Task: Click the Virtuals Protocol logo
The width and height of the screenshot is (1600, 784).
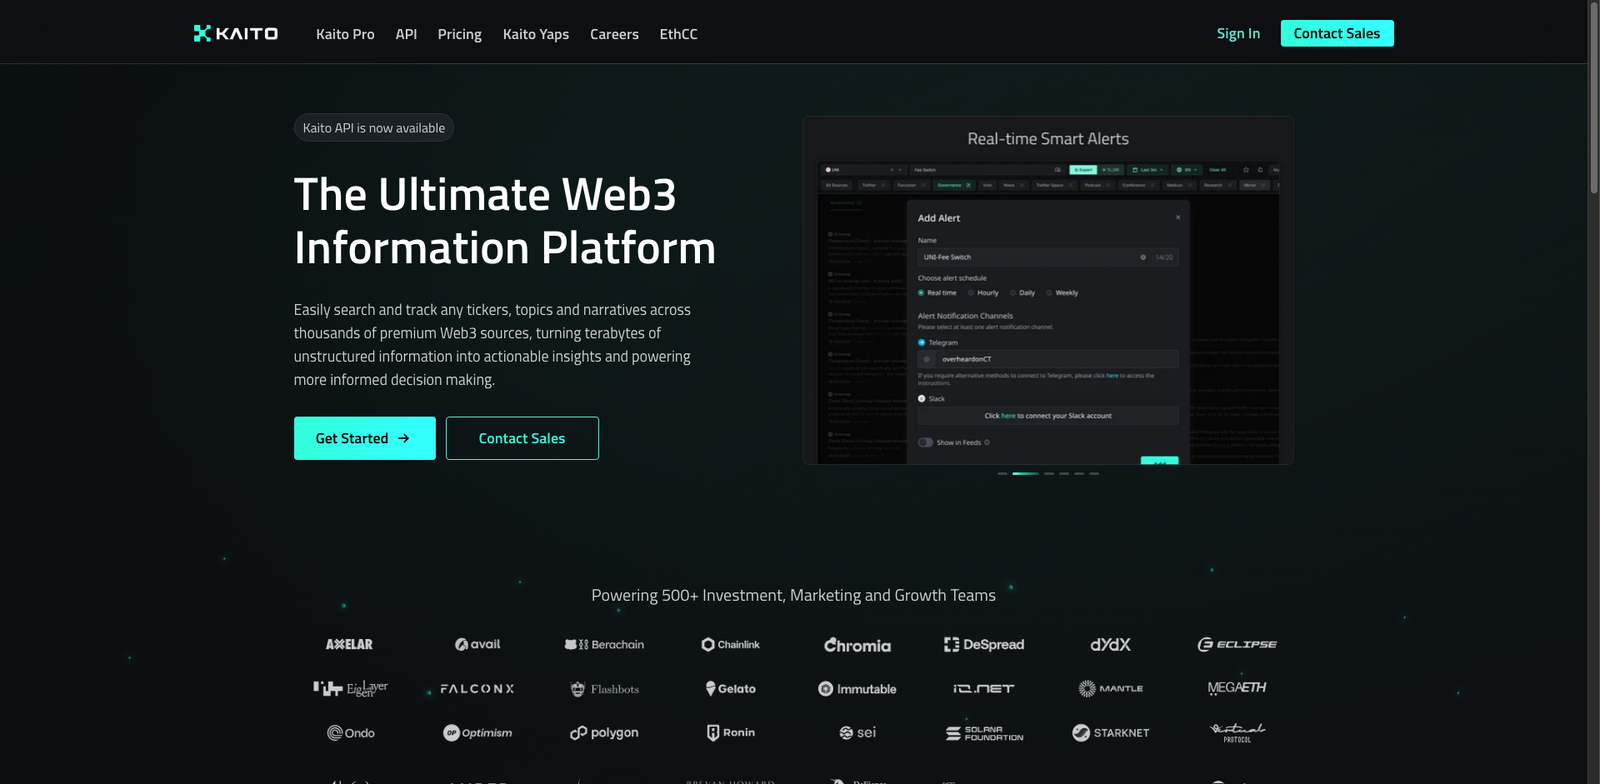Action: [1237, 733]
